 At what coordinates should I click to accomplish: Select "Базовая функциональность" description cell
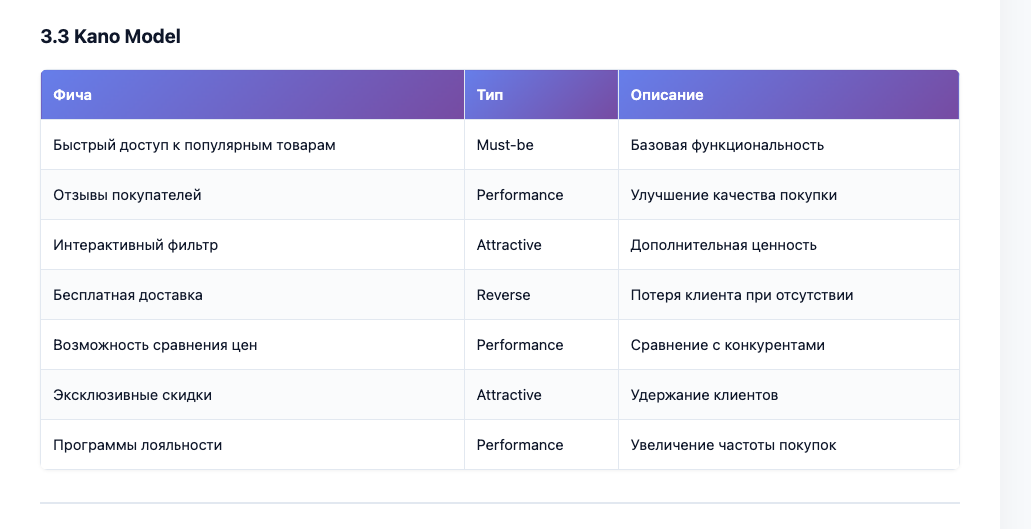(x=788, y=145)
